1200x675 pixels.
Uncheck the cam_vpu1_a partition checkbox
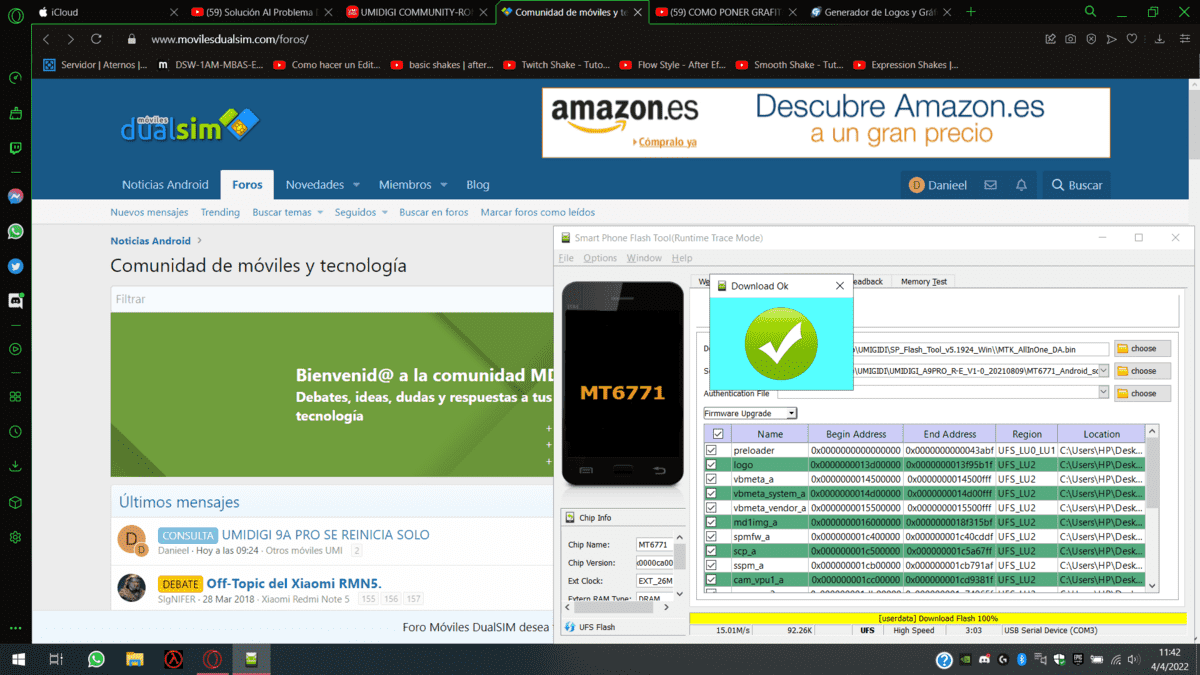pyautogui.click(x=711, y=579)
